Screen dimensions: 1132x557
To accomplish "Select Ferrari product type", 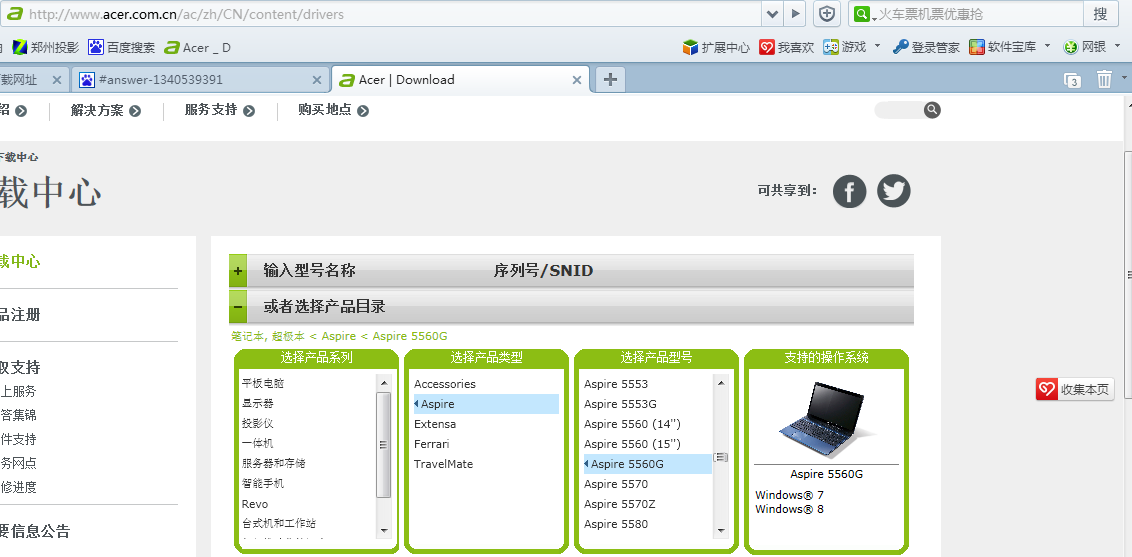I will (x=432, y=444).
